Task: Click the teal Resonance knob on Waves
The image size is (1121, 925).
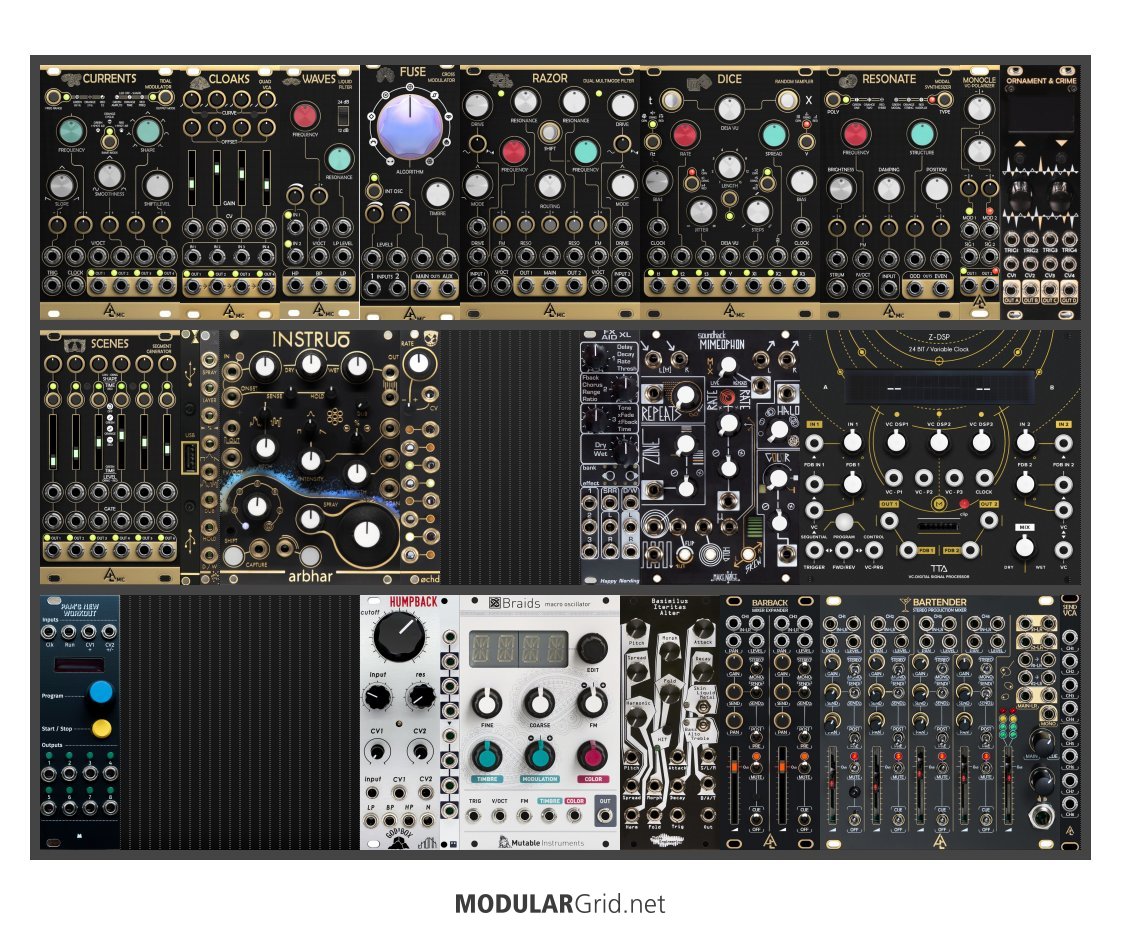Action: (338, 159)
